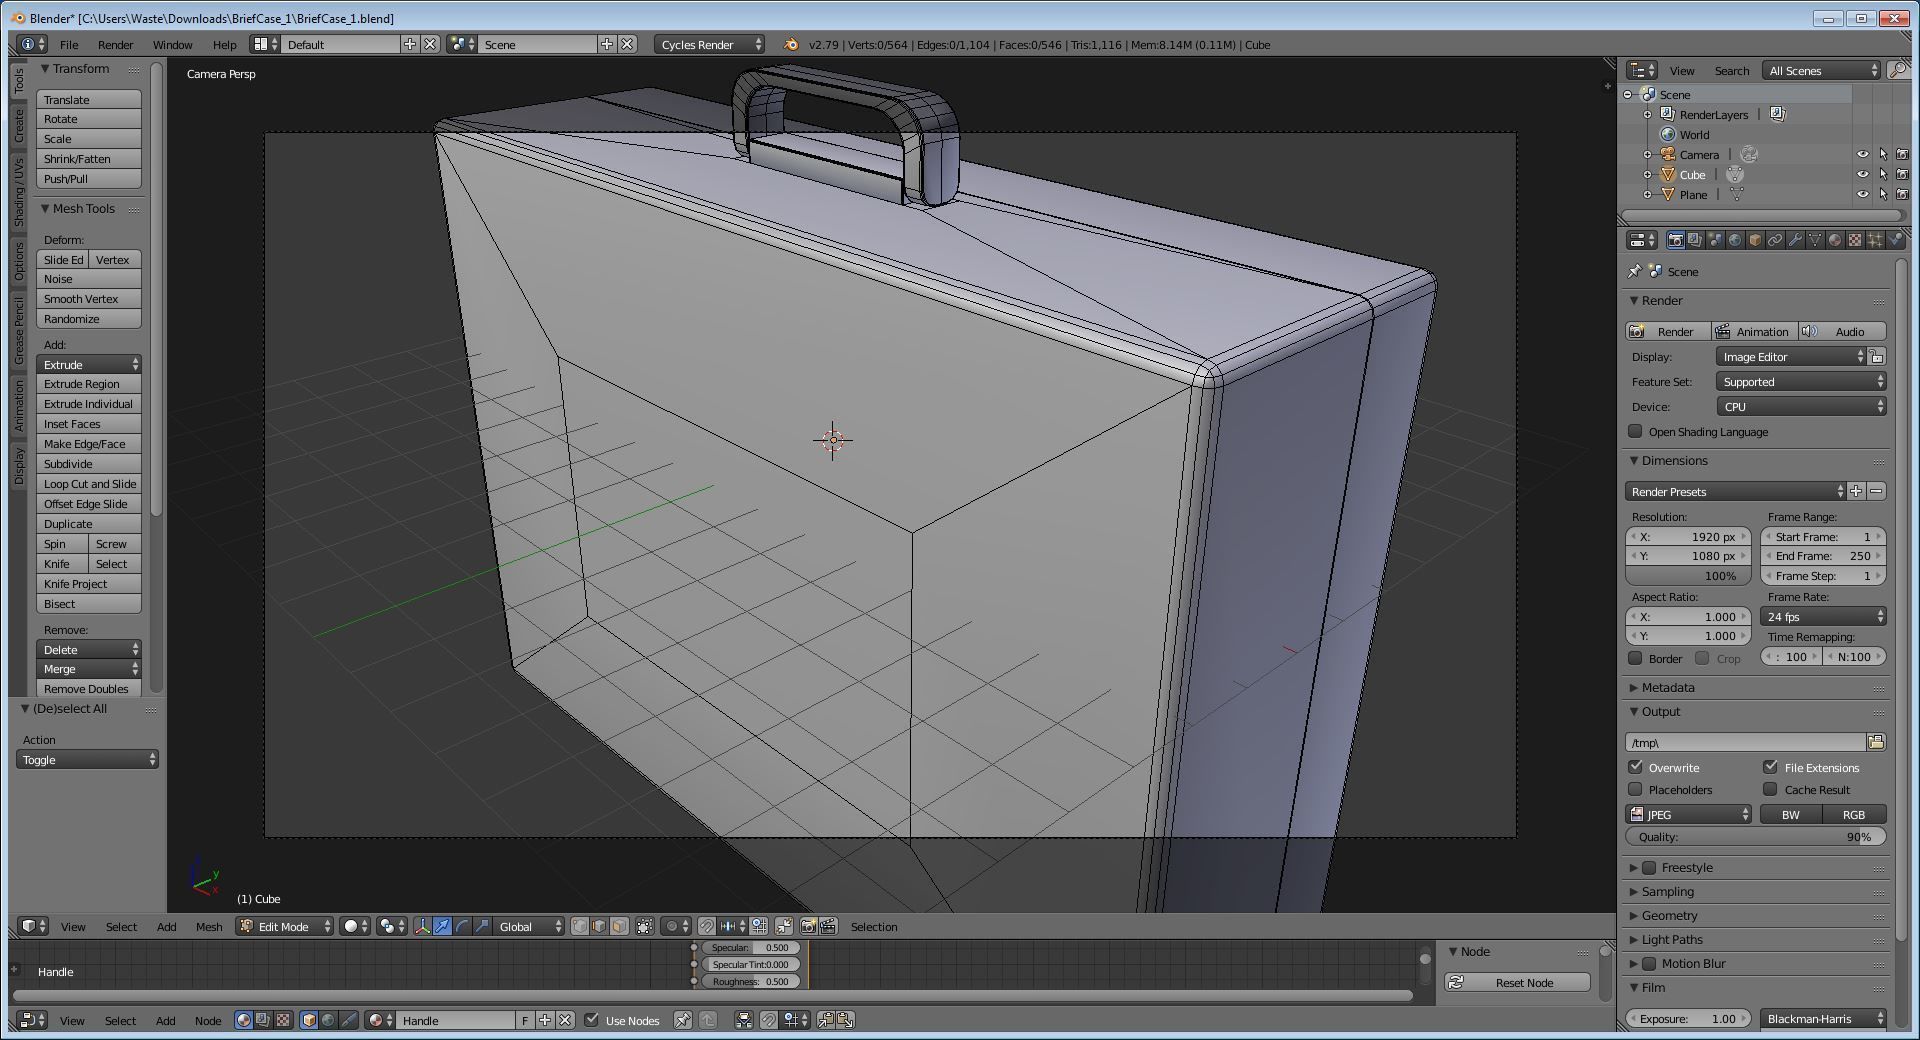Open the Render properties tab icon
Viewport: 1920px width, 1040px height.
(x=1676, y=240)
